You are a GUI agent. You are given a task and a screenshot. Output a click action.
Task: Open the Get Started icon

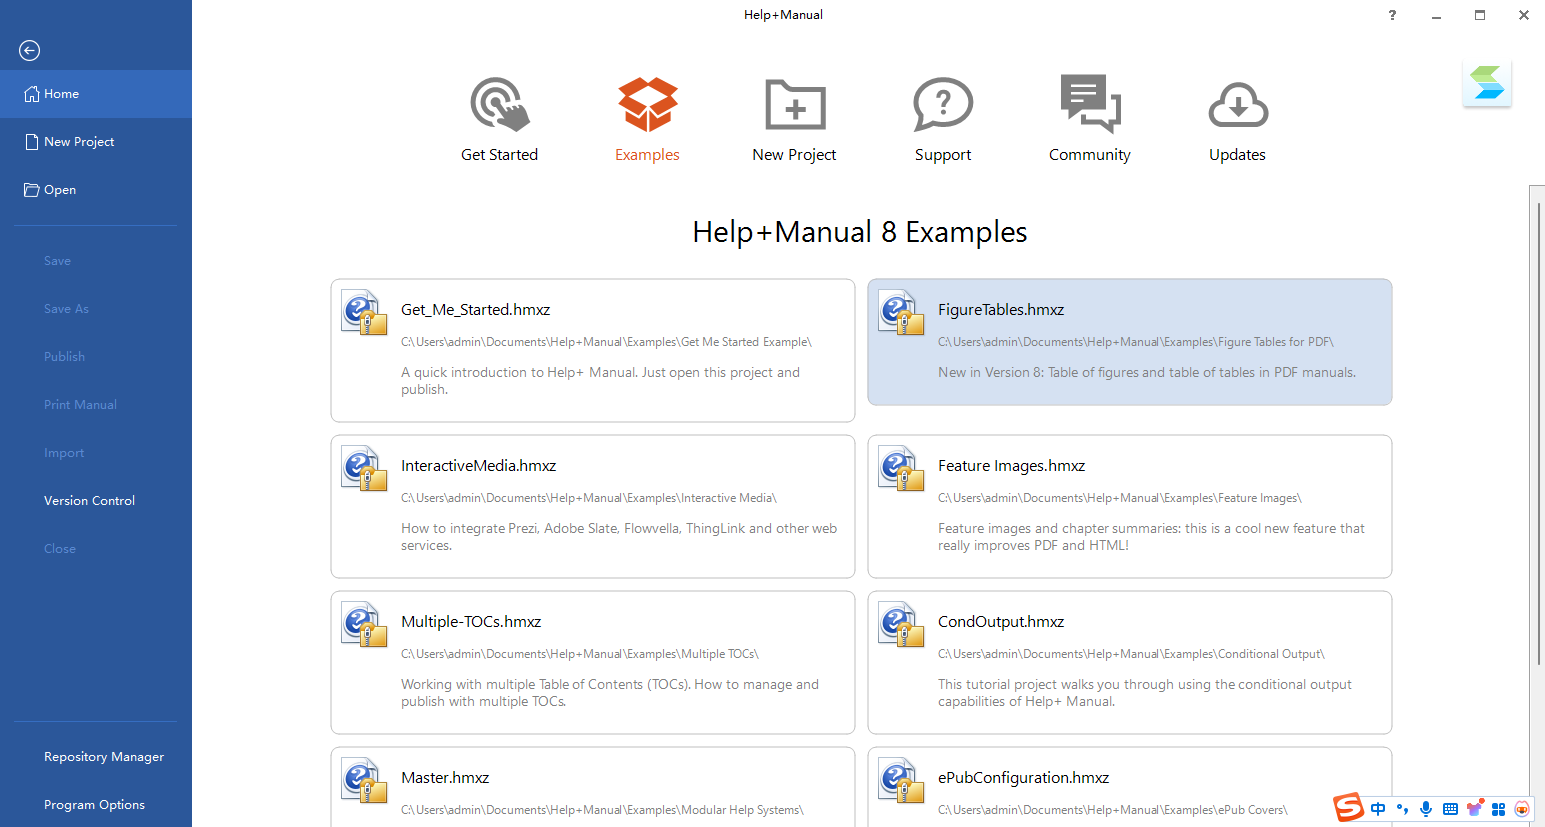click(x=500, y=104)
